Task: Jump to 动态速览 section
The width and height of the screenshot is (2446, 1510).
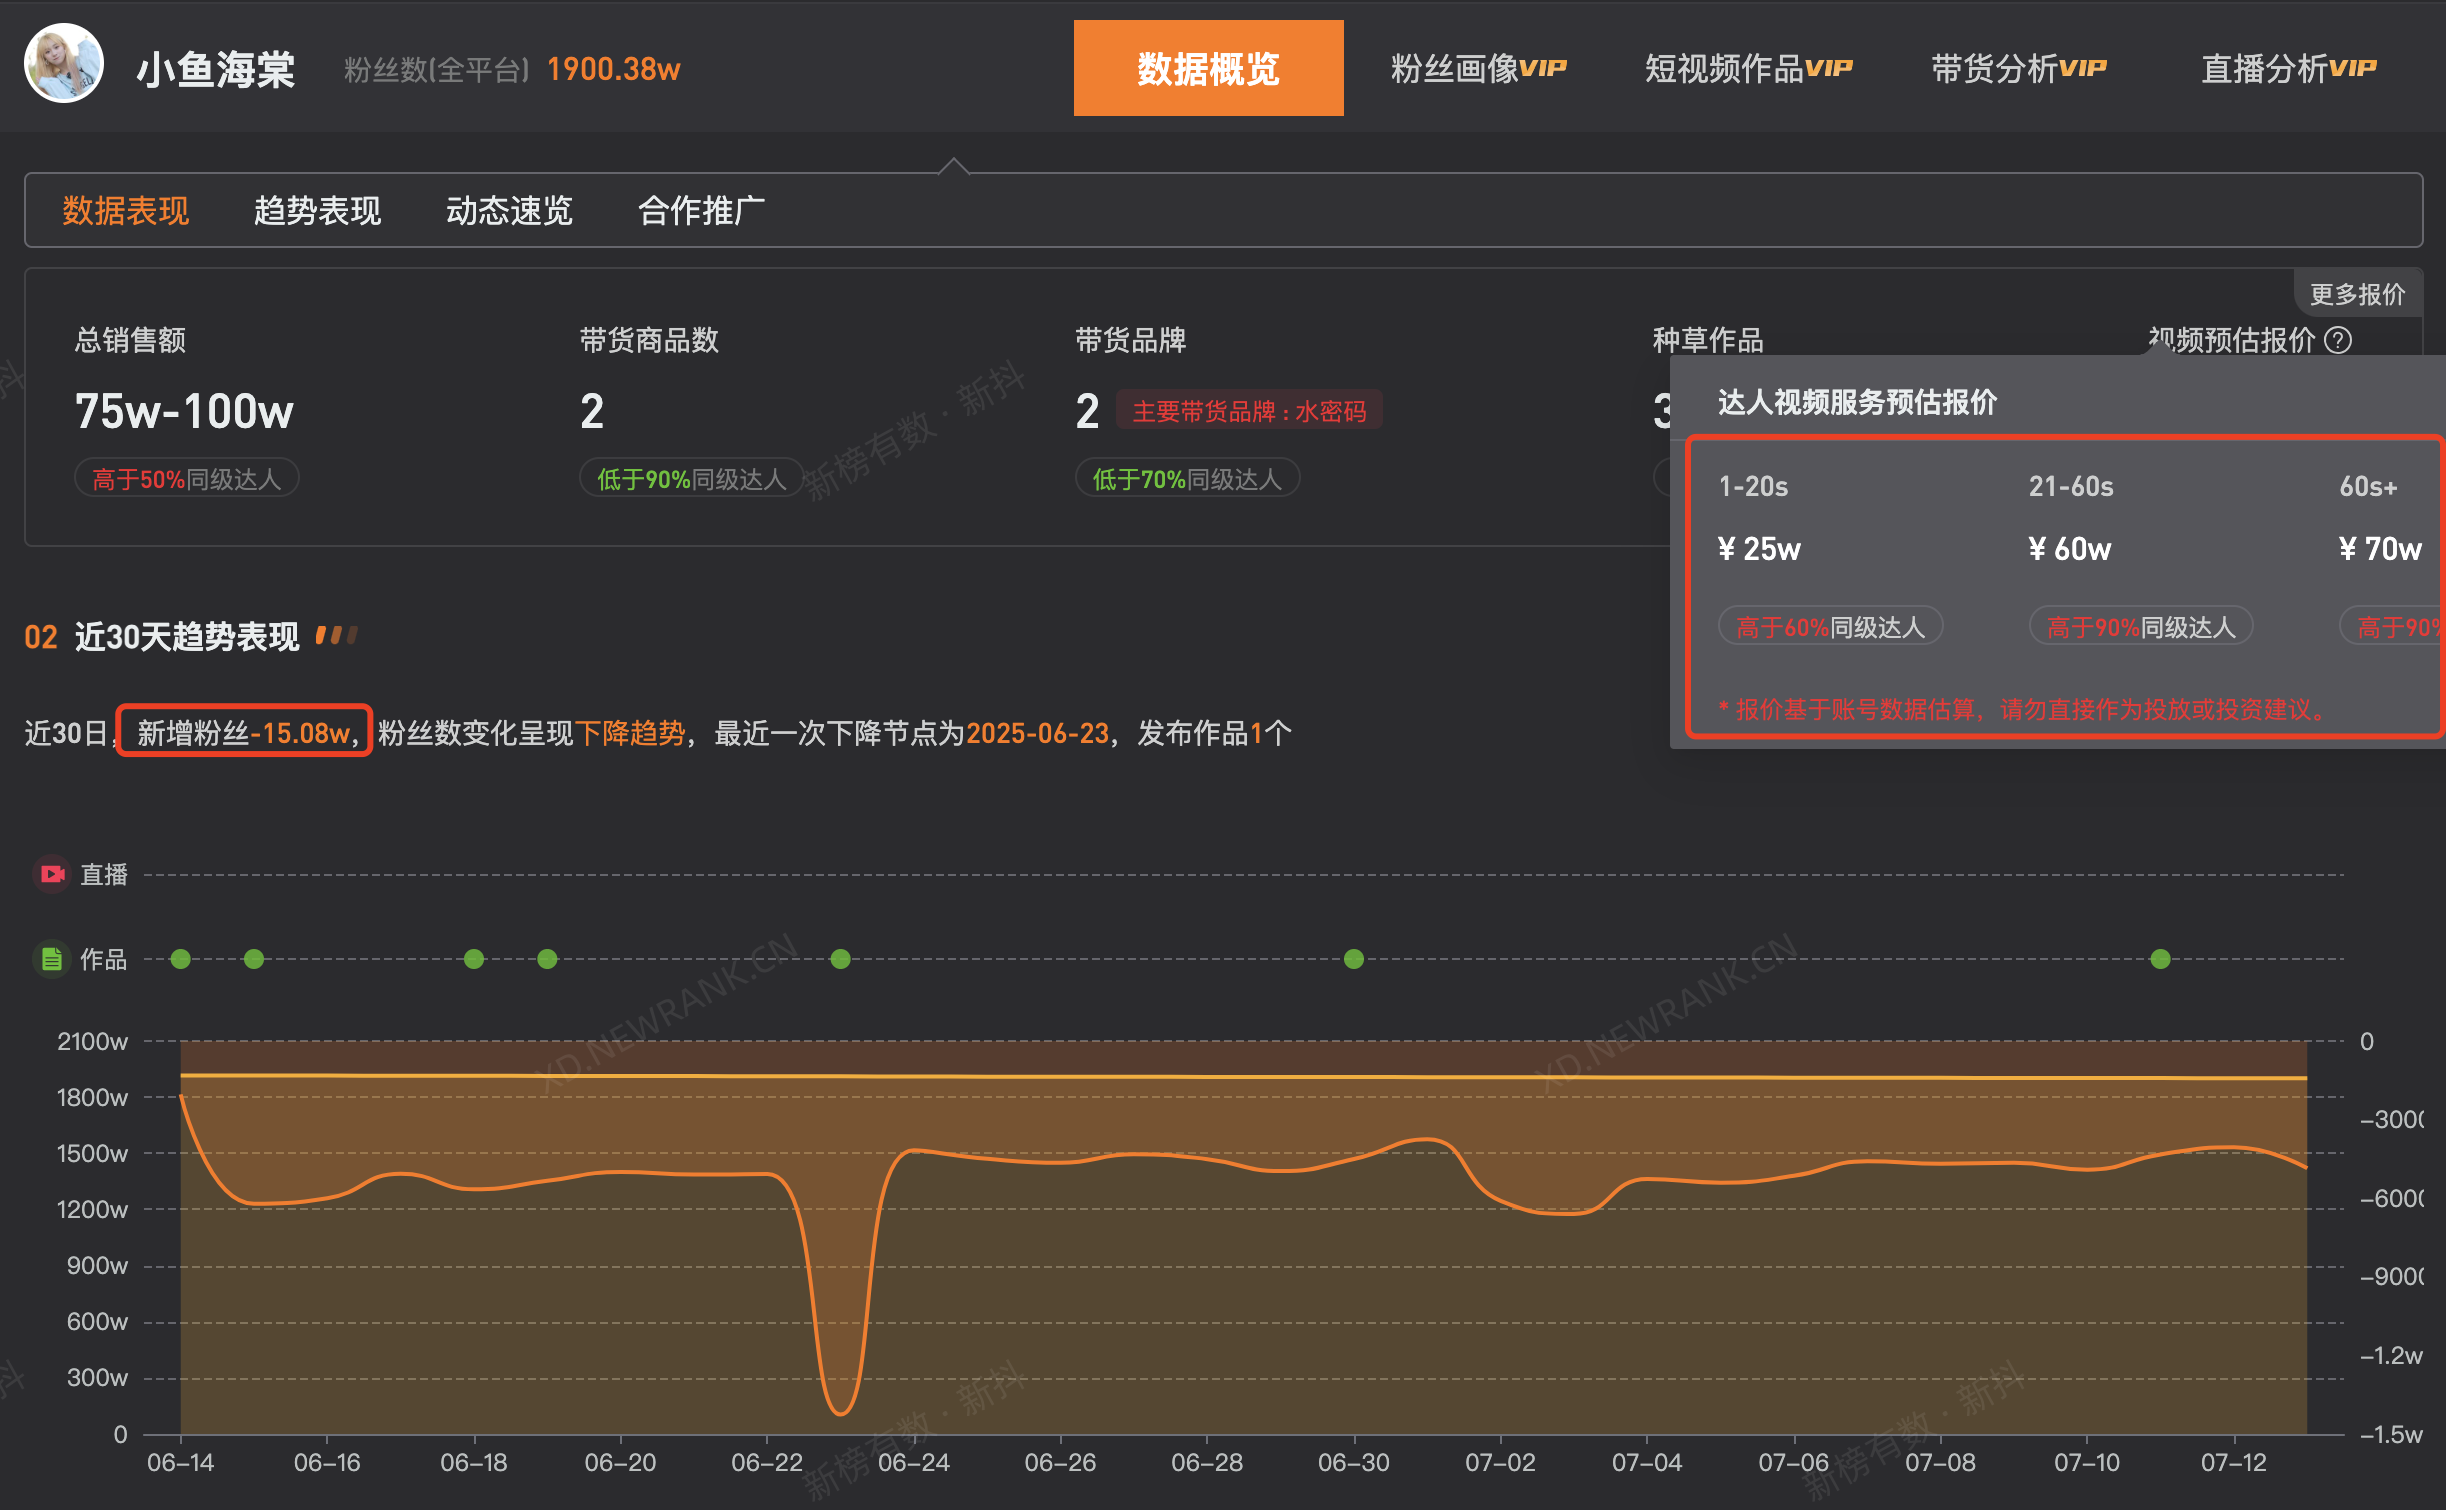Action: click(510, 211)
